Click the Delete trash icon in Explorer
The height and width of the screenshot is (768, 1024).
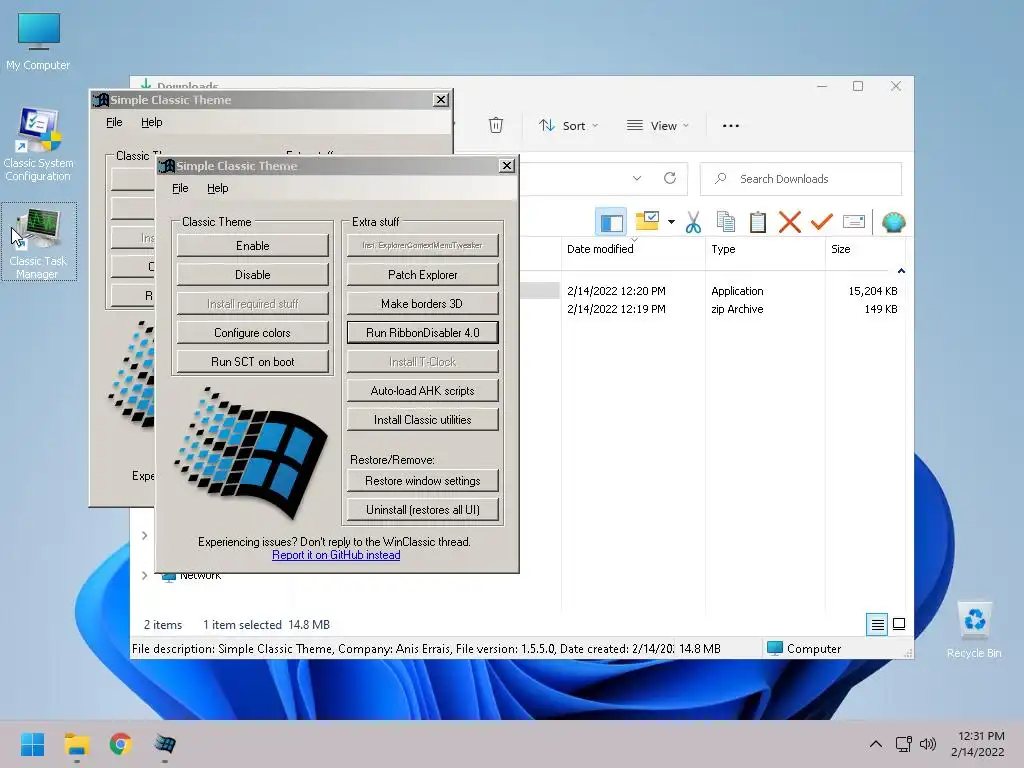(496, 125)
